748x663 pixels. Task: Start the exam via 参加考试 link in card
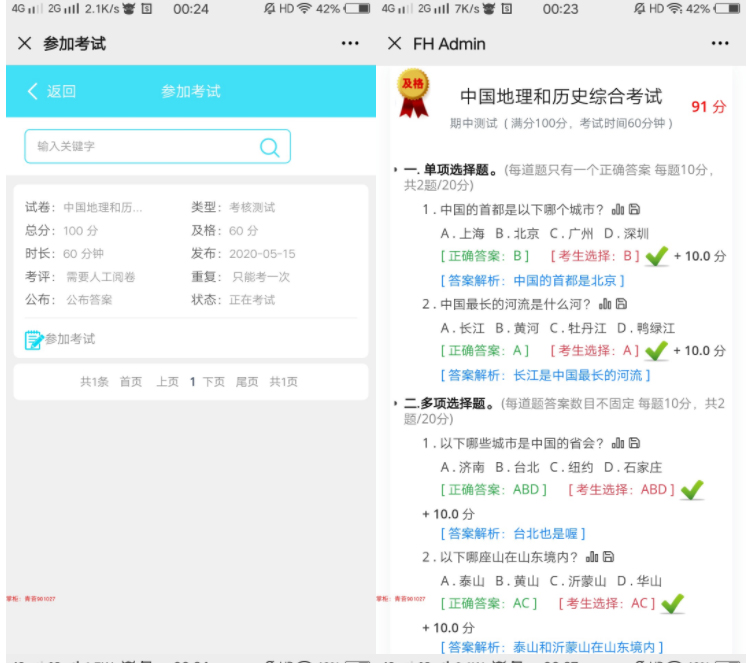click(70, 339)
